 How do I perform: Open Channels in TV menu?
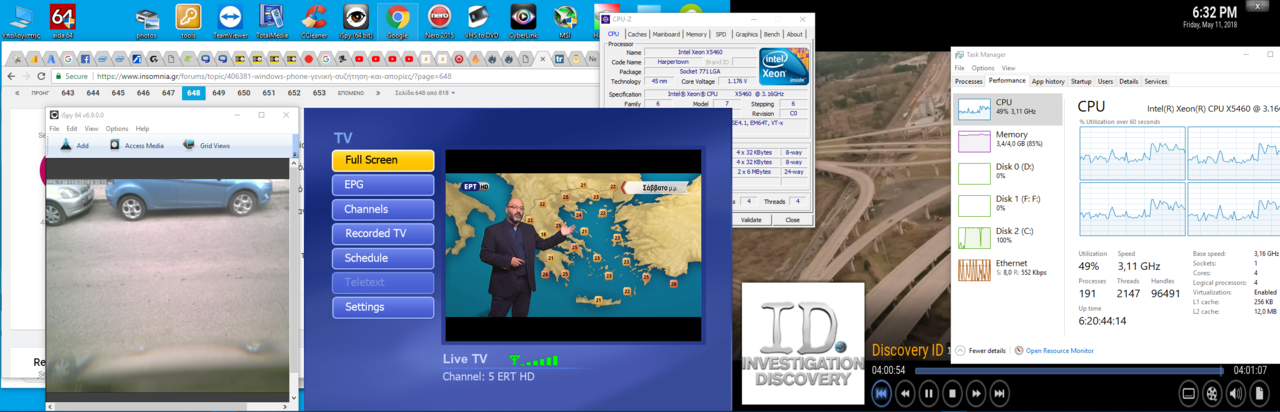(383, 209)
